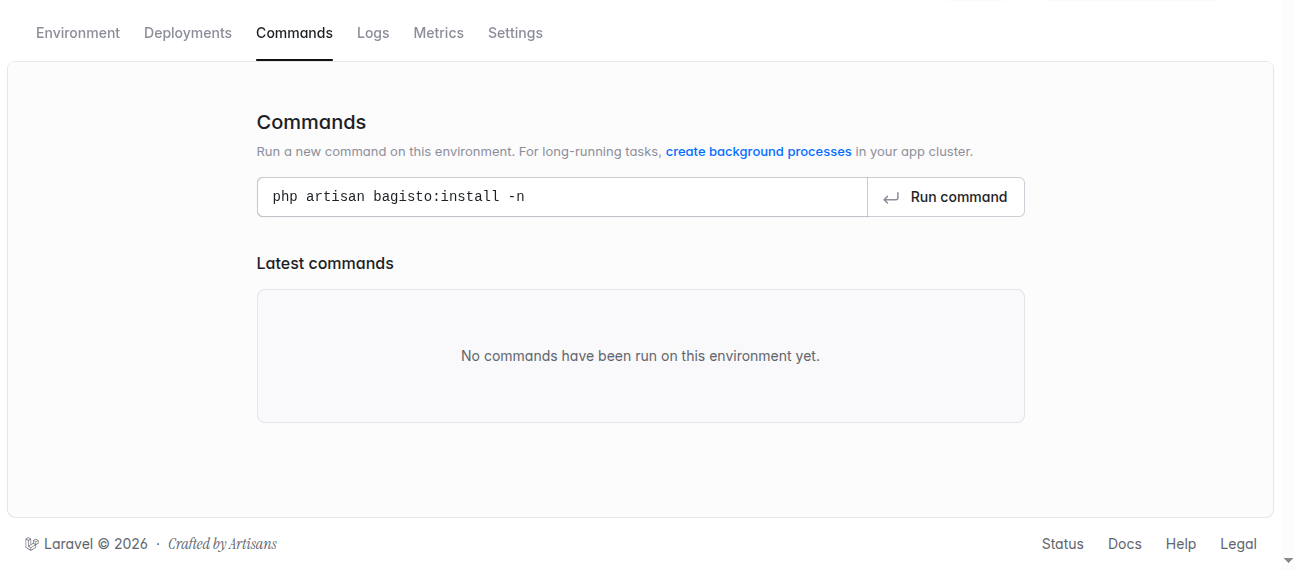
Task: Open the Status footer link
Action: 1063,544
